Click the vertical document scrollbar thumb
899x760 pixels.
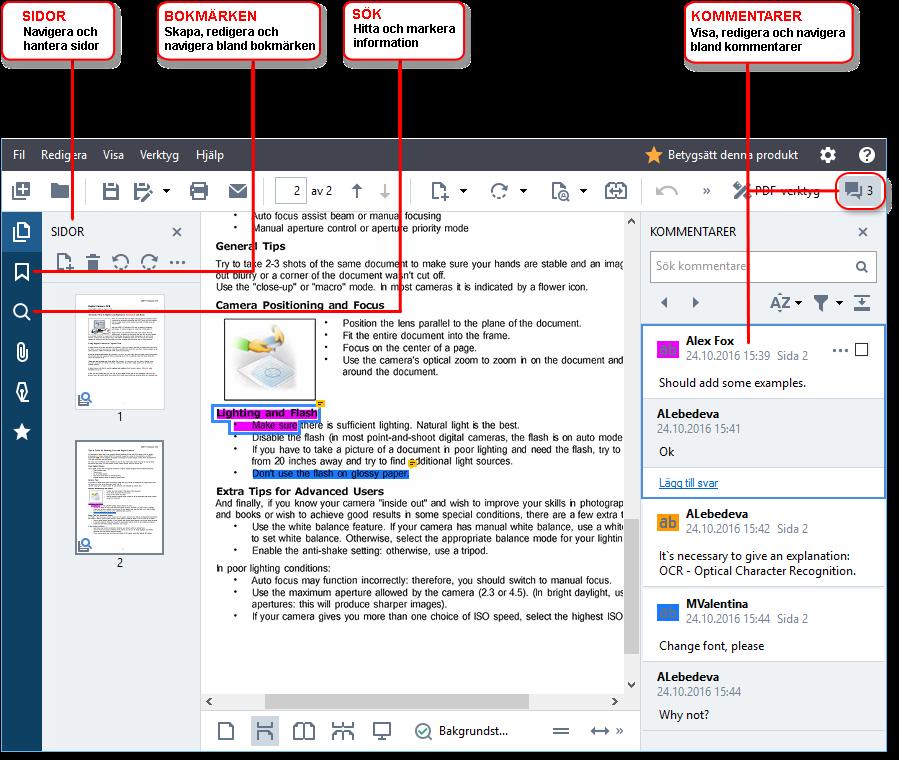[631, 586]
